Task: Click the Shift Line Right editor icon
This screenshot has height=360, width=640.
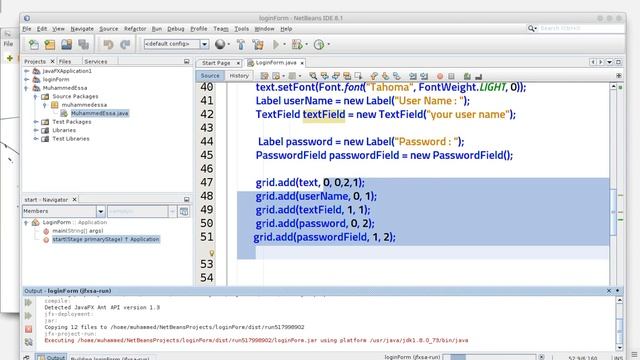Action: 424,76
